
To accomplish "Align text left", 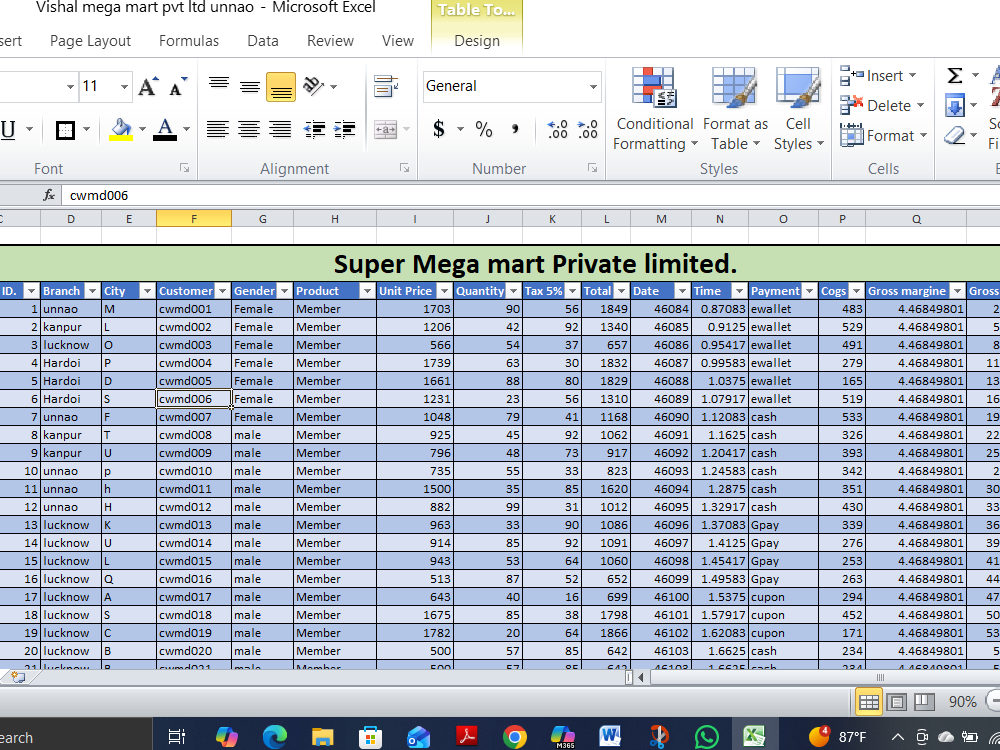I will click(x=218, y=129).
